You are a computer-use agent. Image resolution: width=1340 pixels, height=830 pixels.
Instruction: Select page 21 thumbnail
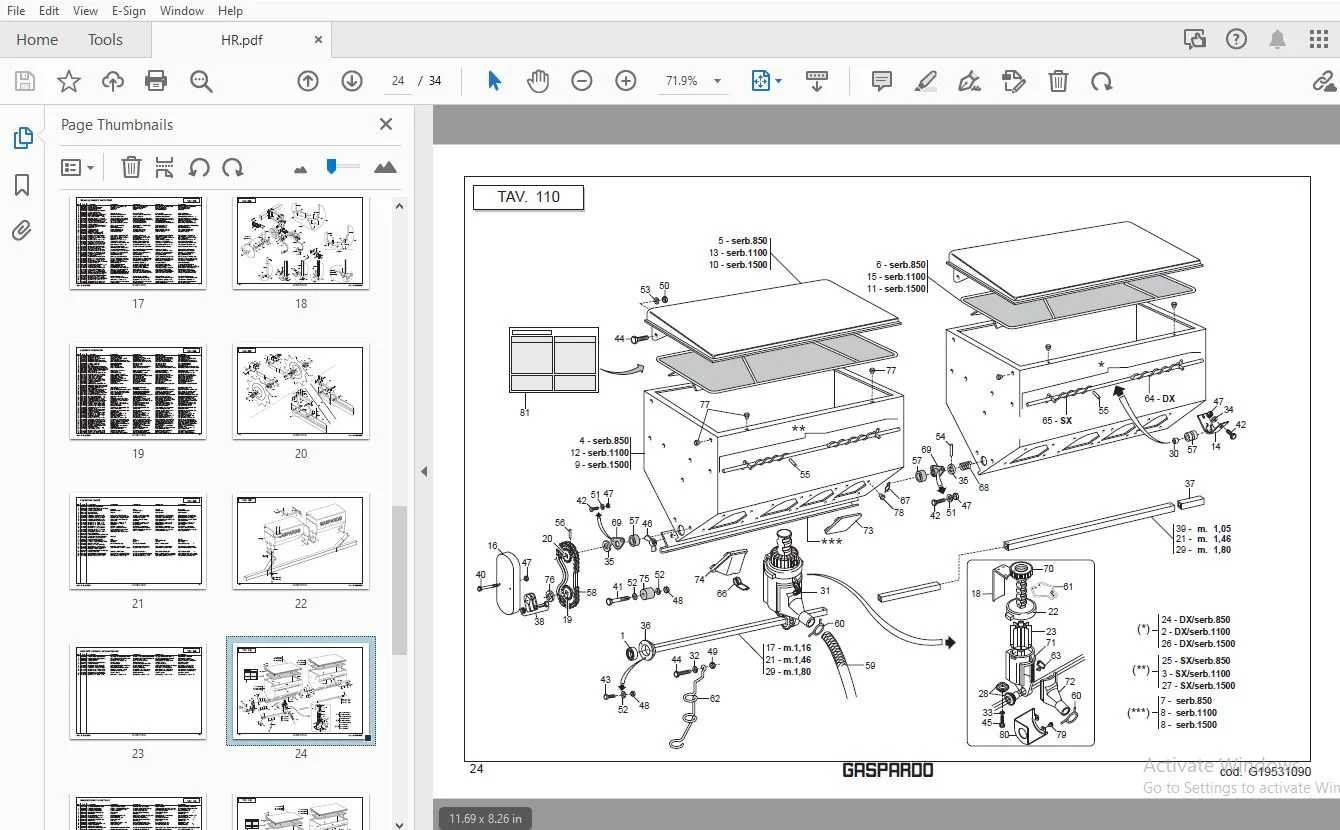tap(138, 543)
